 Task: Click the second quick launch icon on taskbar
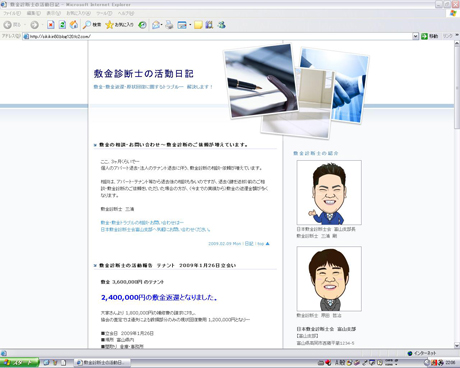point(55,362)
